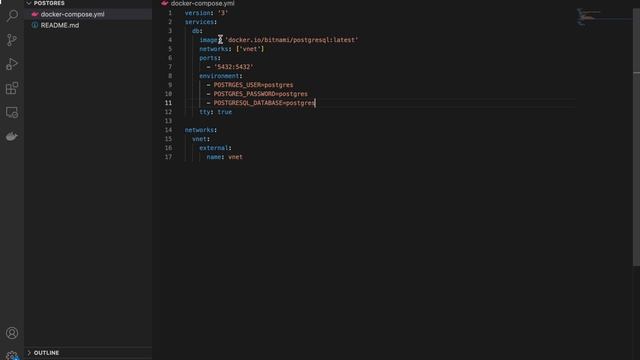The height and width of the screenshot is (360, 640).
Task: Click the 'image' key on line 4
Action: (208, 40)
